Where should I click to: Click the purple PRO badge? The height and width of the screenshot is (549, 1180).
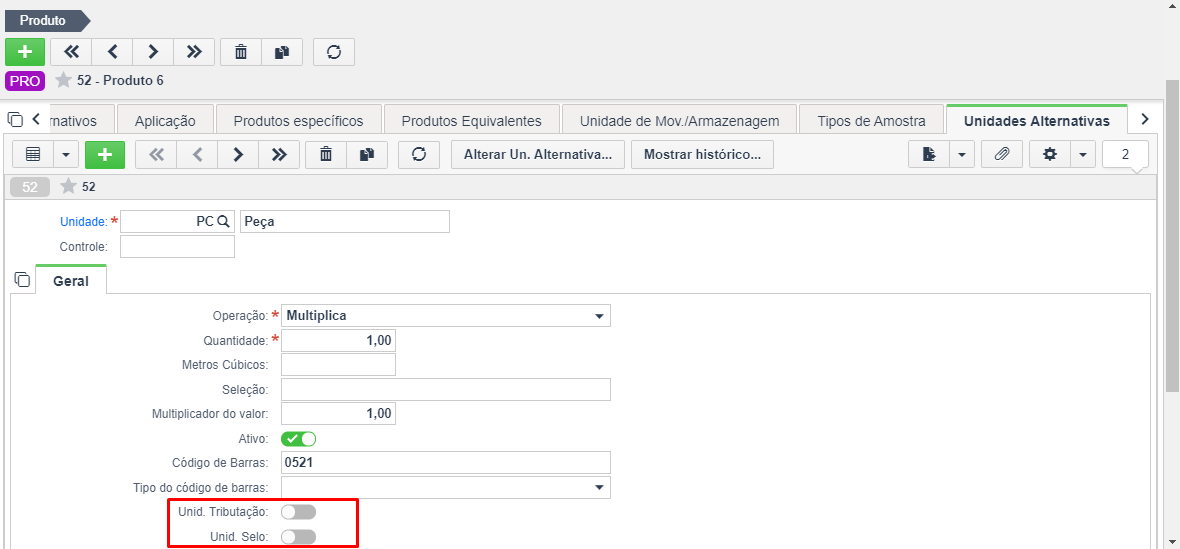(25, 80)
